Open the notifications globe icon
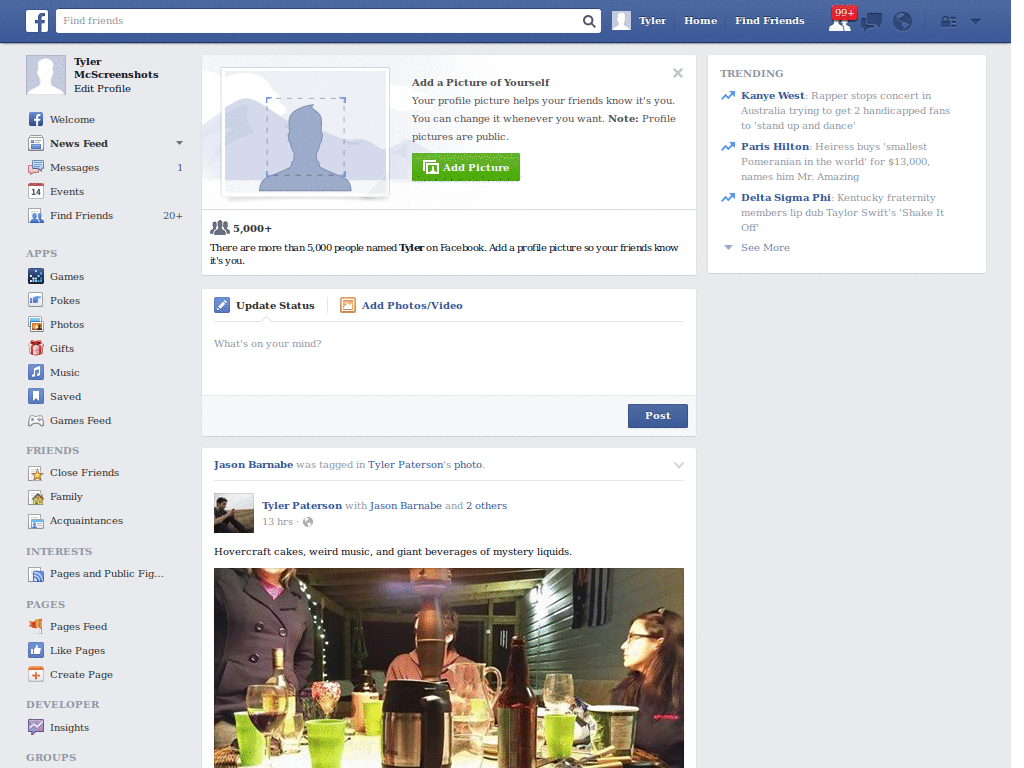Image resolution: width=1024 pixels, height=768 pixels. 903,22
